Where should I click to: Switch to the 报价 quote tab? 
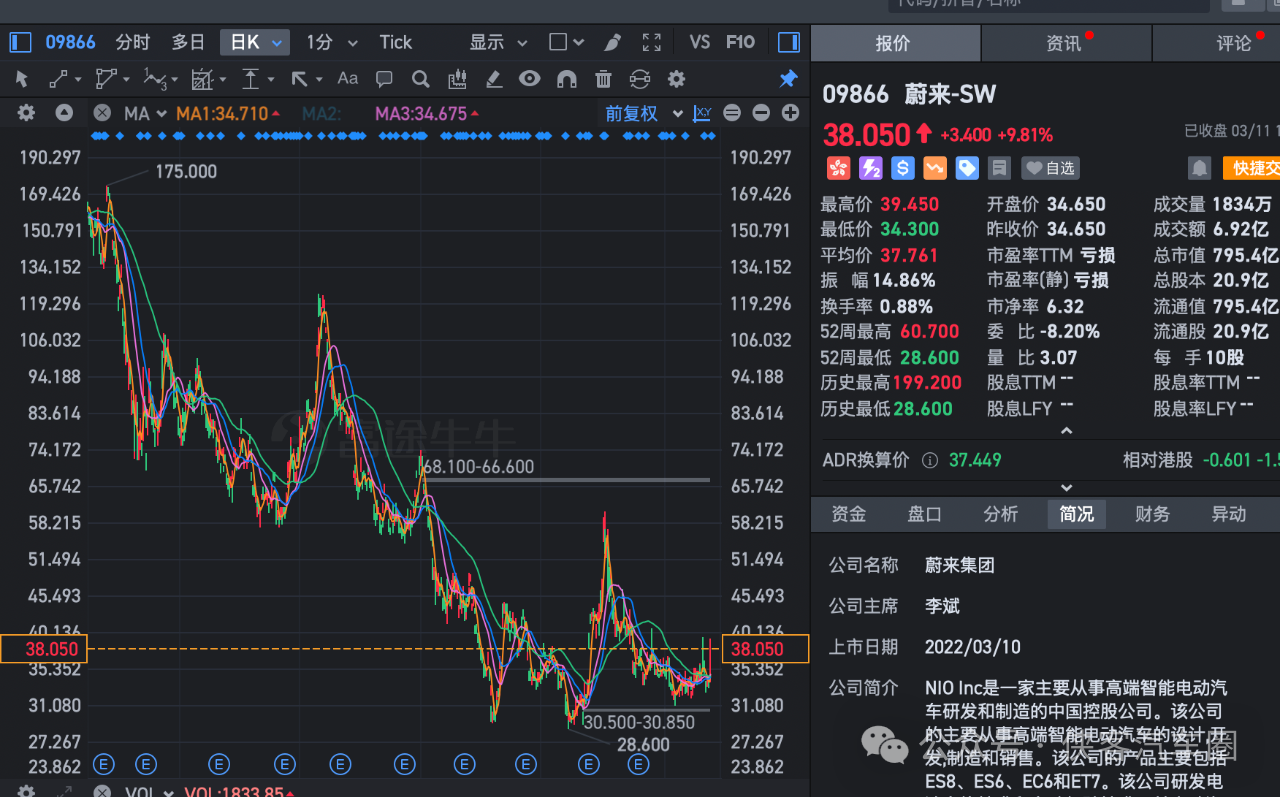[894, 43]
